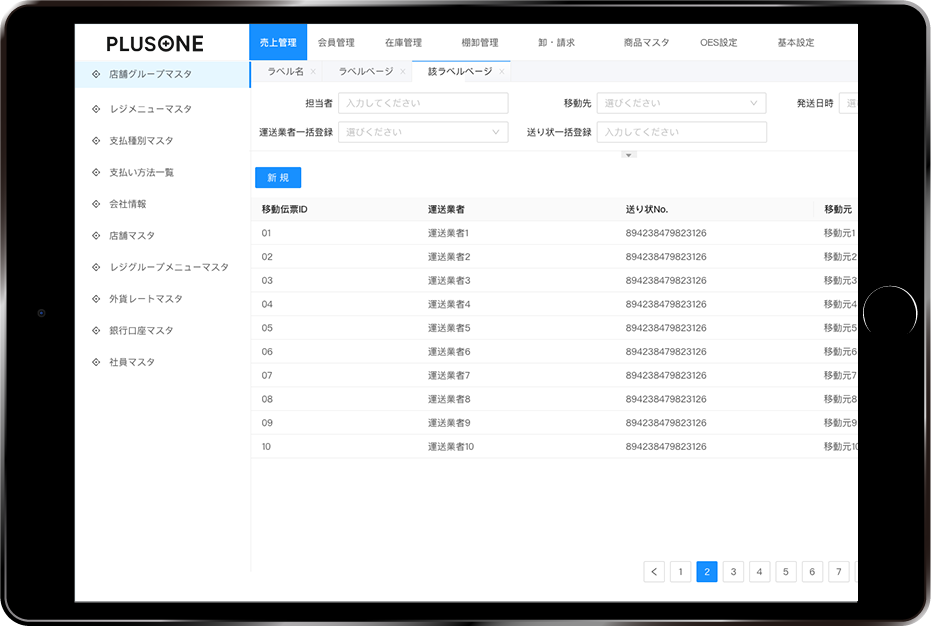The height and width of the screenshot is (626, 931).
Task: Go to page 5 in pagination
Action: pyautogui.click(x=786, y=572)
